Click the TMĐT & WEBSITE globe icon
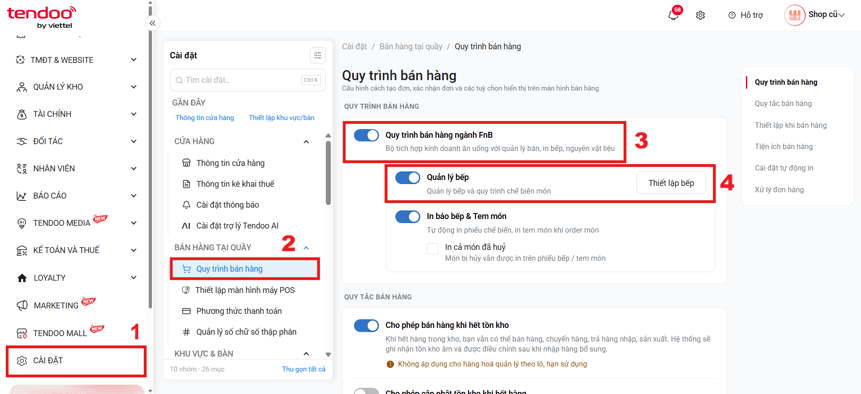The image size is (861, 394). pyautogui.click(x=21, y=60)
